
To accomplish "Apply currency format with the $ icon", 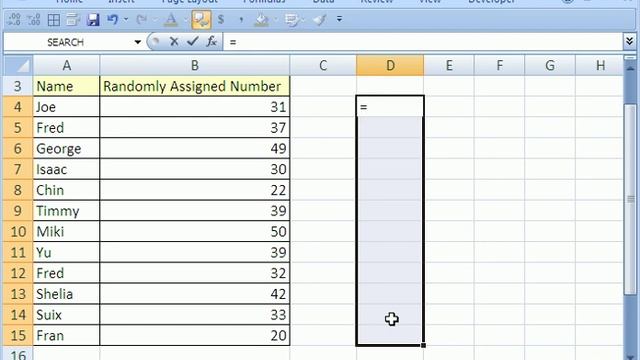I will click(221, 19).
